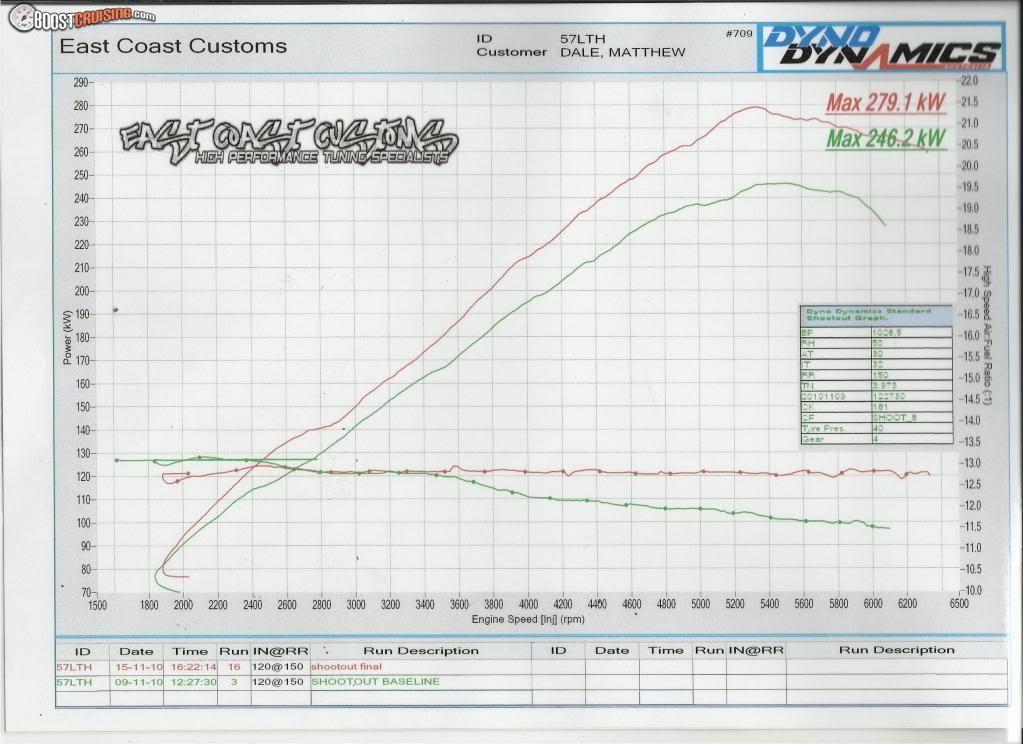Click the "High Speed Air:Fuel Ratio" axis label

987,335
